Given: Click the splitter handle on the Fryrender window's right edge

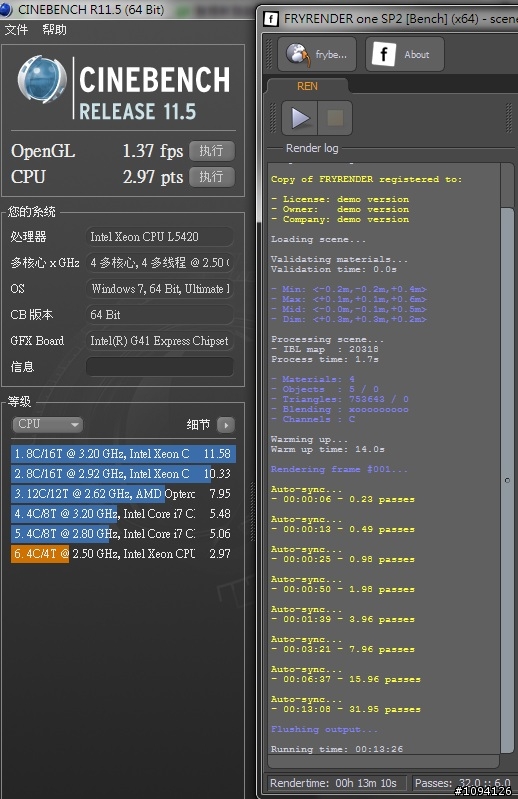Looking at the screenshot, I should 508,118.
